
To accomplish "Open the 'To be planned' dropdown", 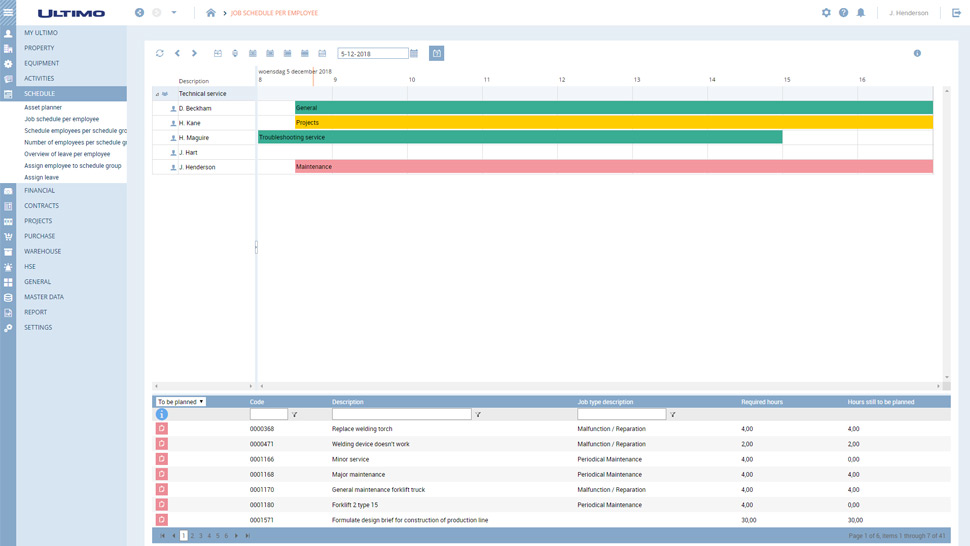I will 181,402.
